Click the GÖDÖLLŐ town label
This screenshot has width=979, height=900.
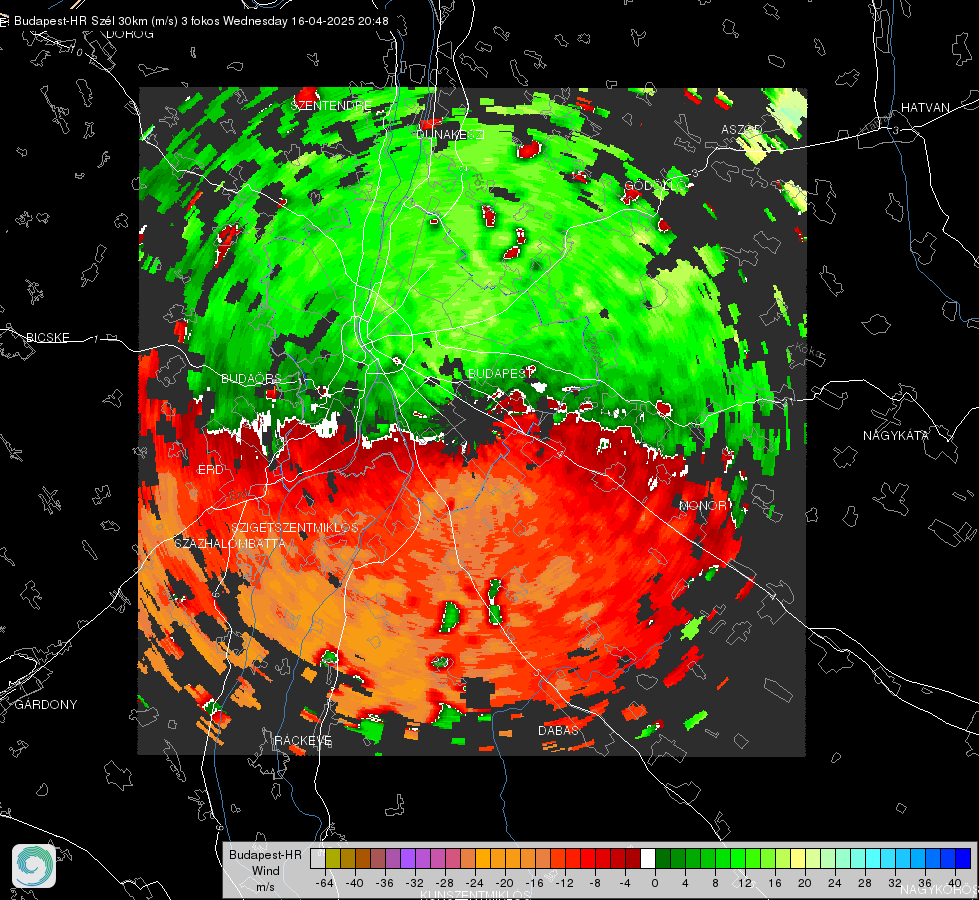tap(656, 186)
